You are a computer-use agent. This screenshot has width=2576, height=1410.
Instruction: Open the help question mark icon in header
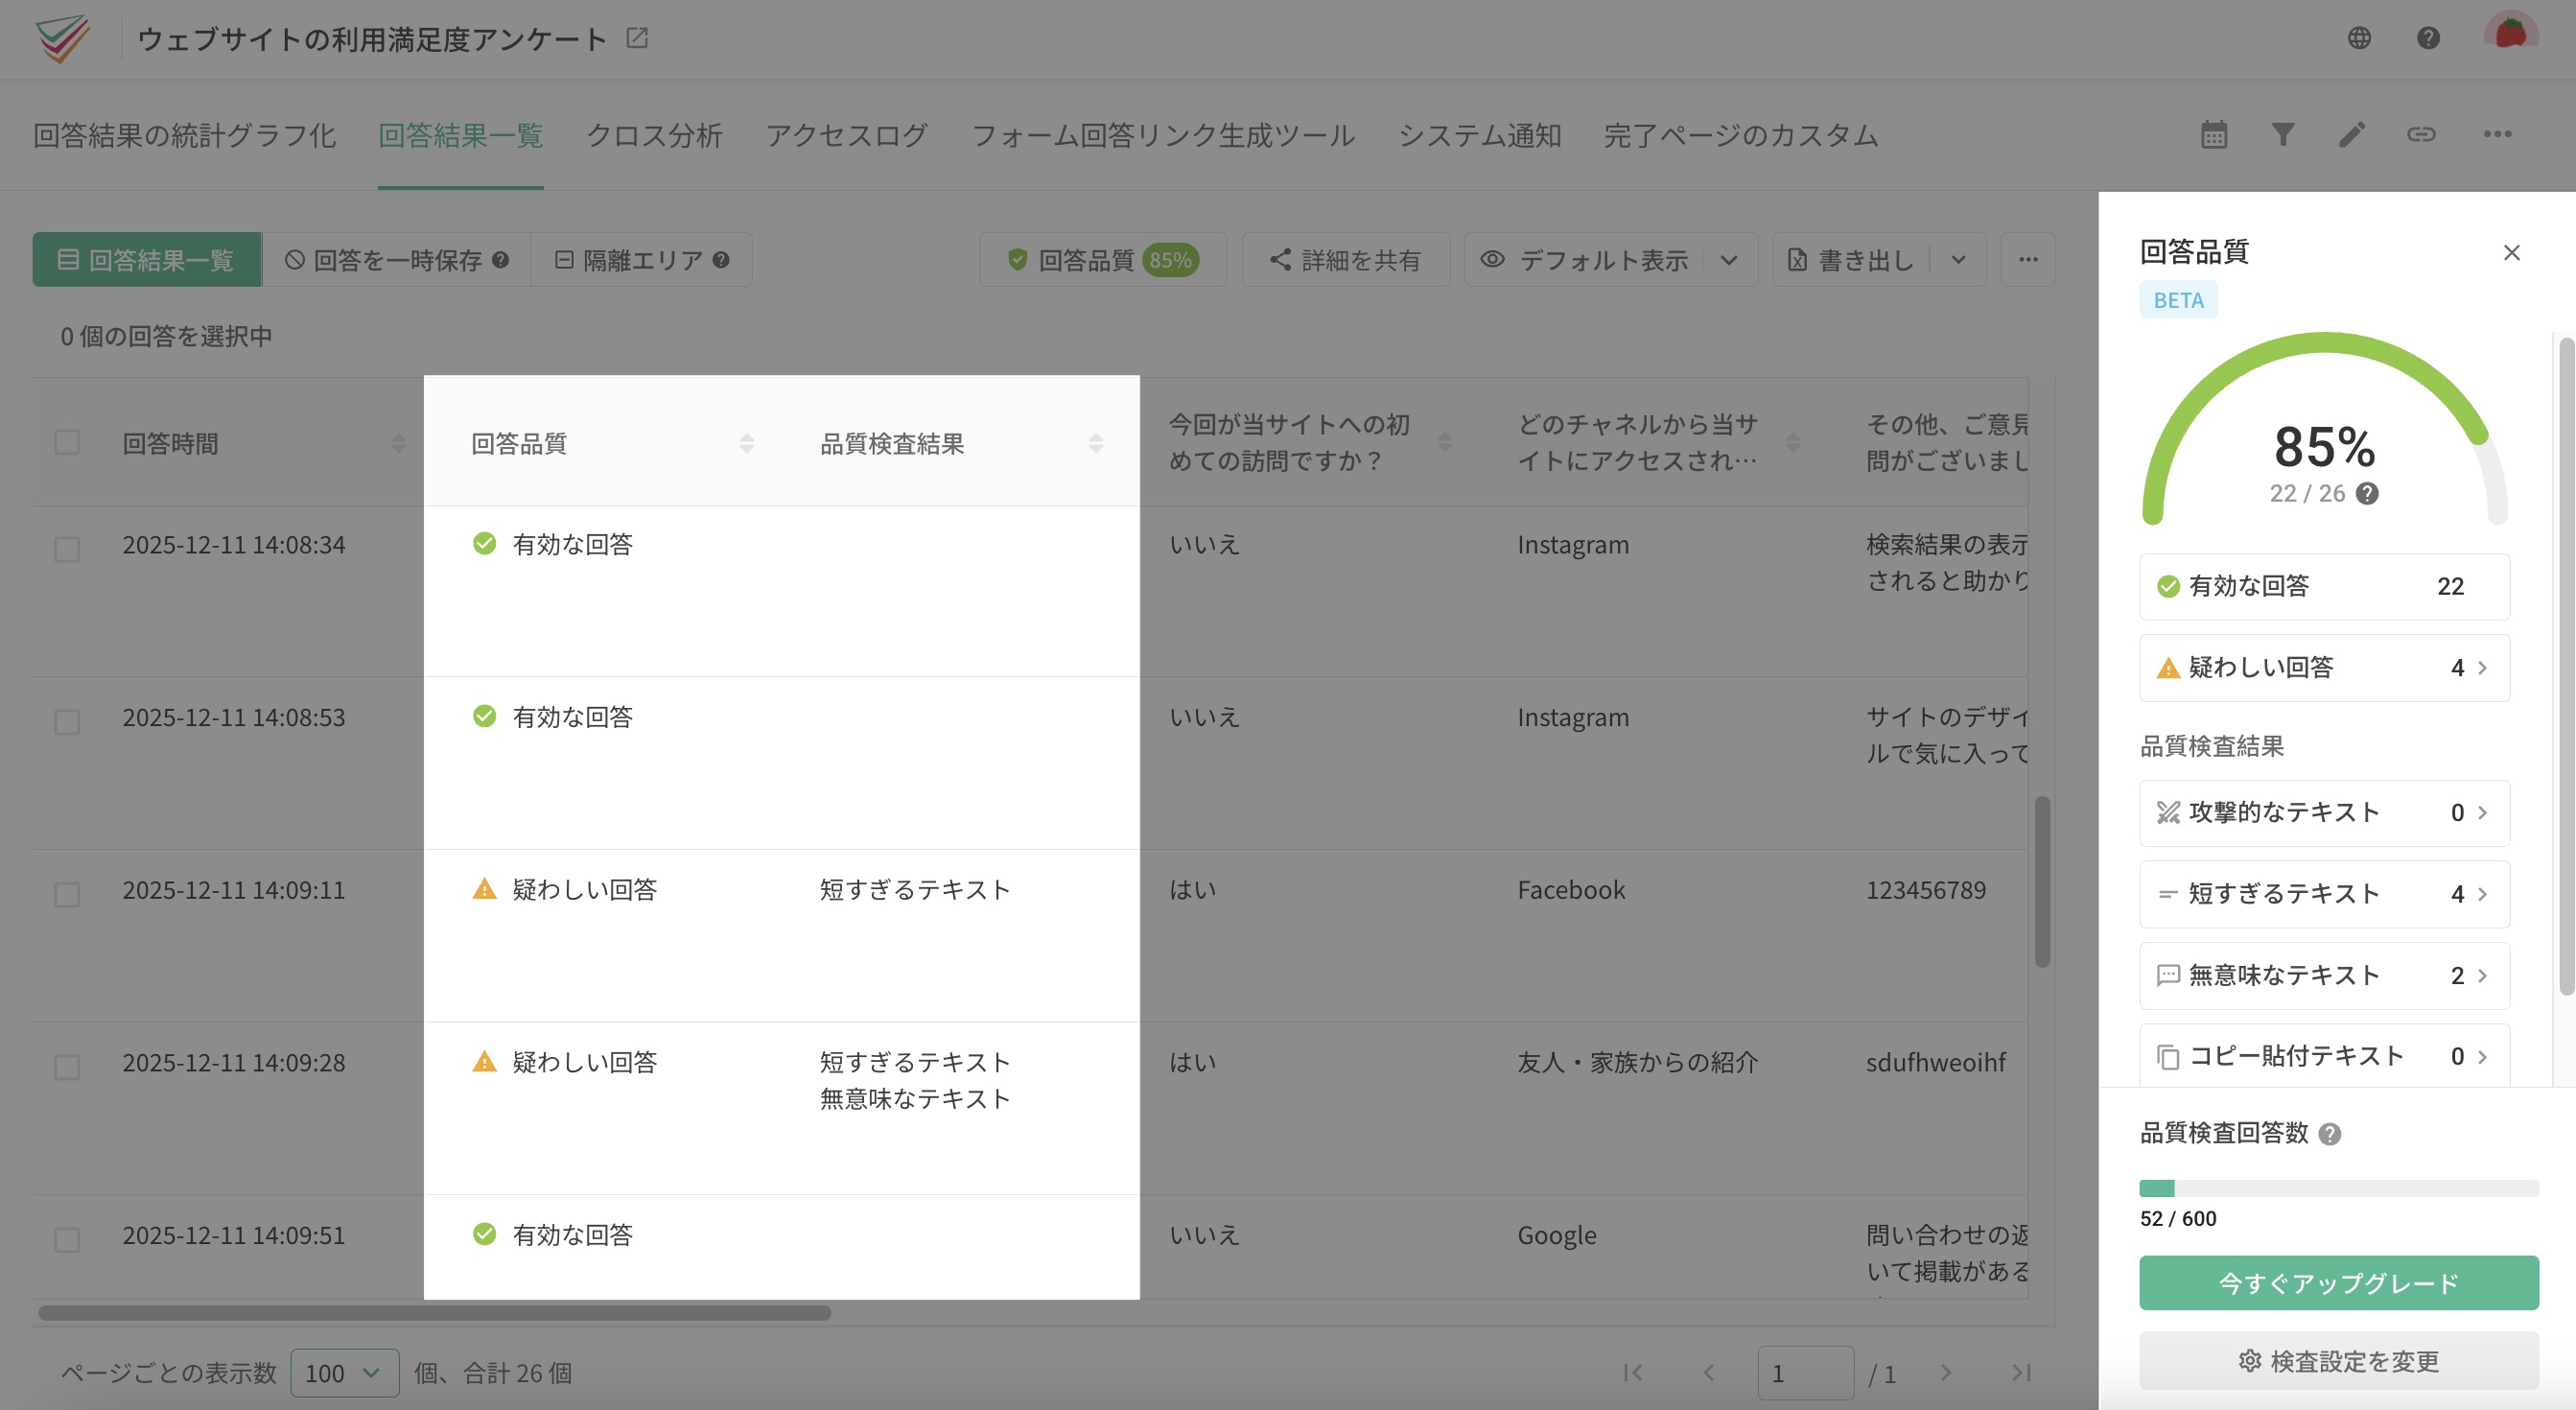[2428, 38]
